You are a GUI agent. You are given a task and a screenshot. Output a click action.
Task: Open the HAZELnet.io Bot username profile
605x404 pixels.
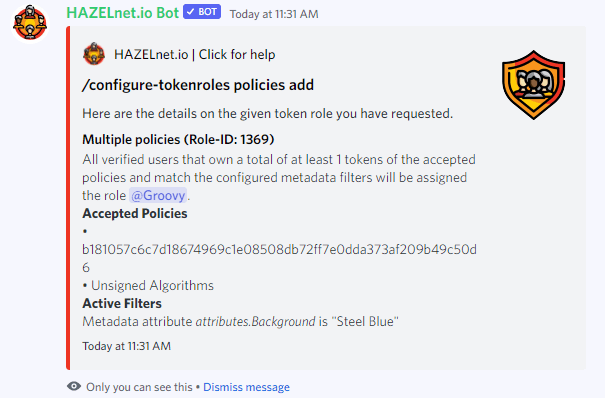(122, 13)
